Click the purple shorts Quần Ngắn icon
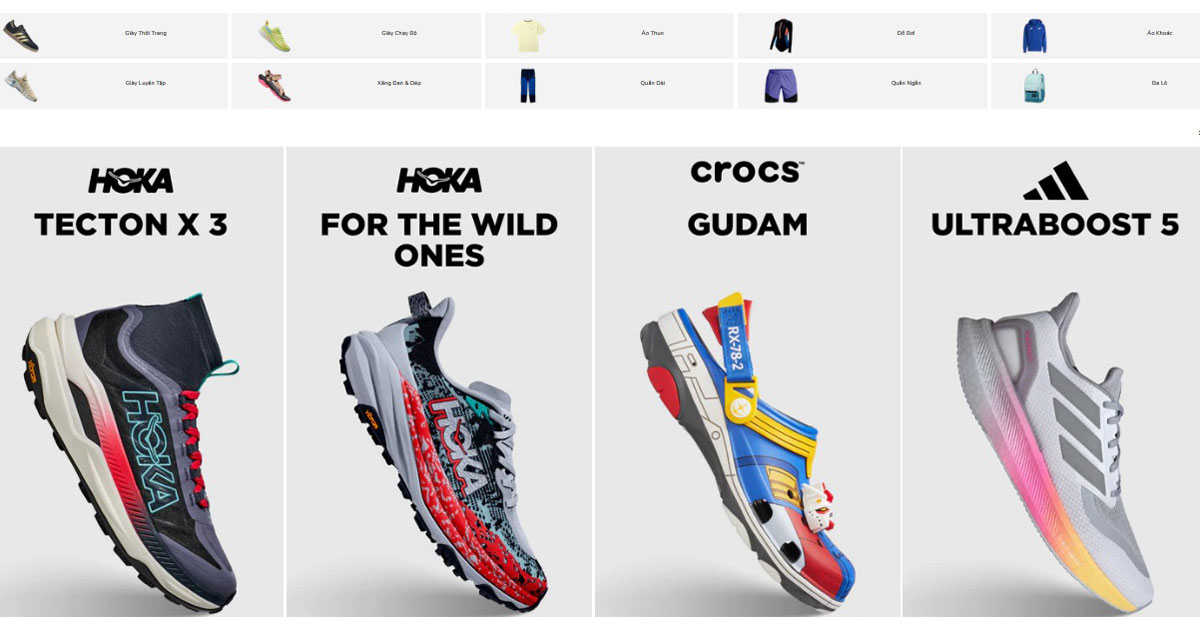The image size is (1200, 627). point(780,86)
